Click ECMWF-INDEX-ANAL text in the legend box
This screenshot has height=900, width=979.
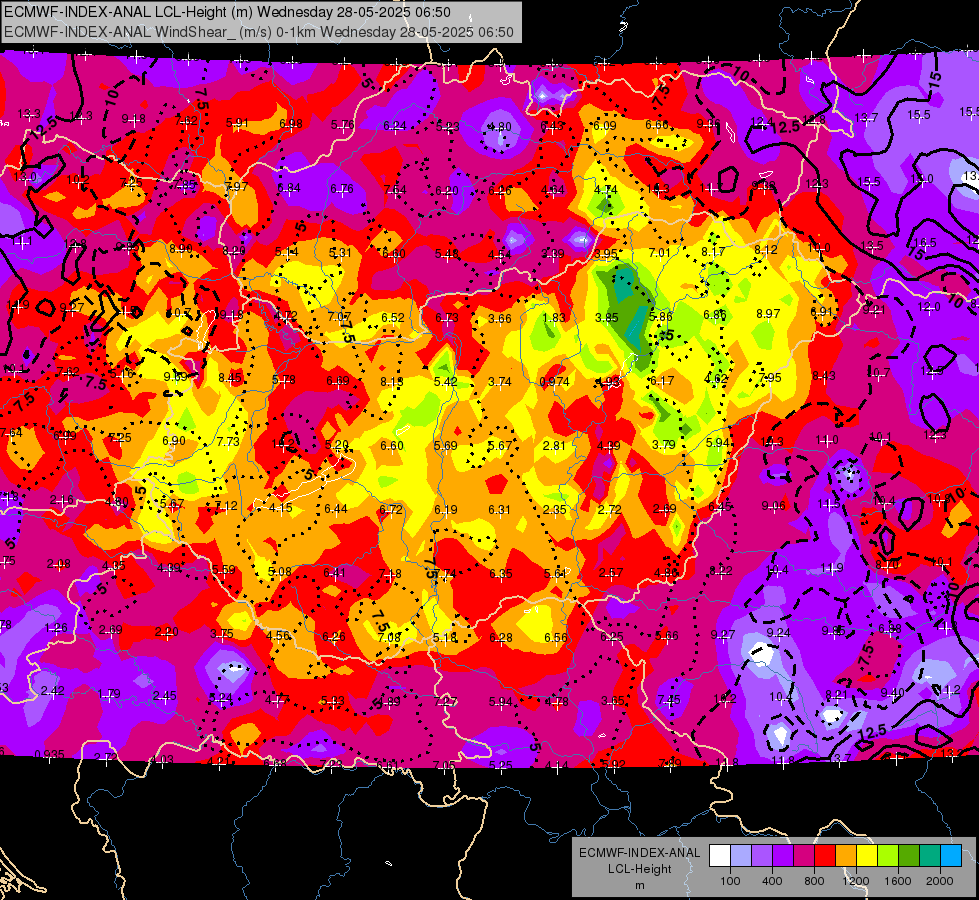click(x=639, y=853)
